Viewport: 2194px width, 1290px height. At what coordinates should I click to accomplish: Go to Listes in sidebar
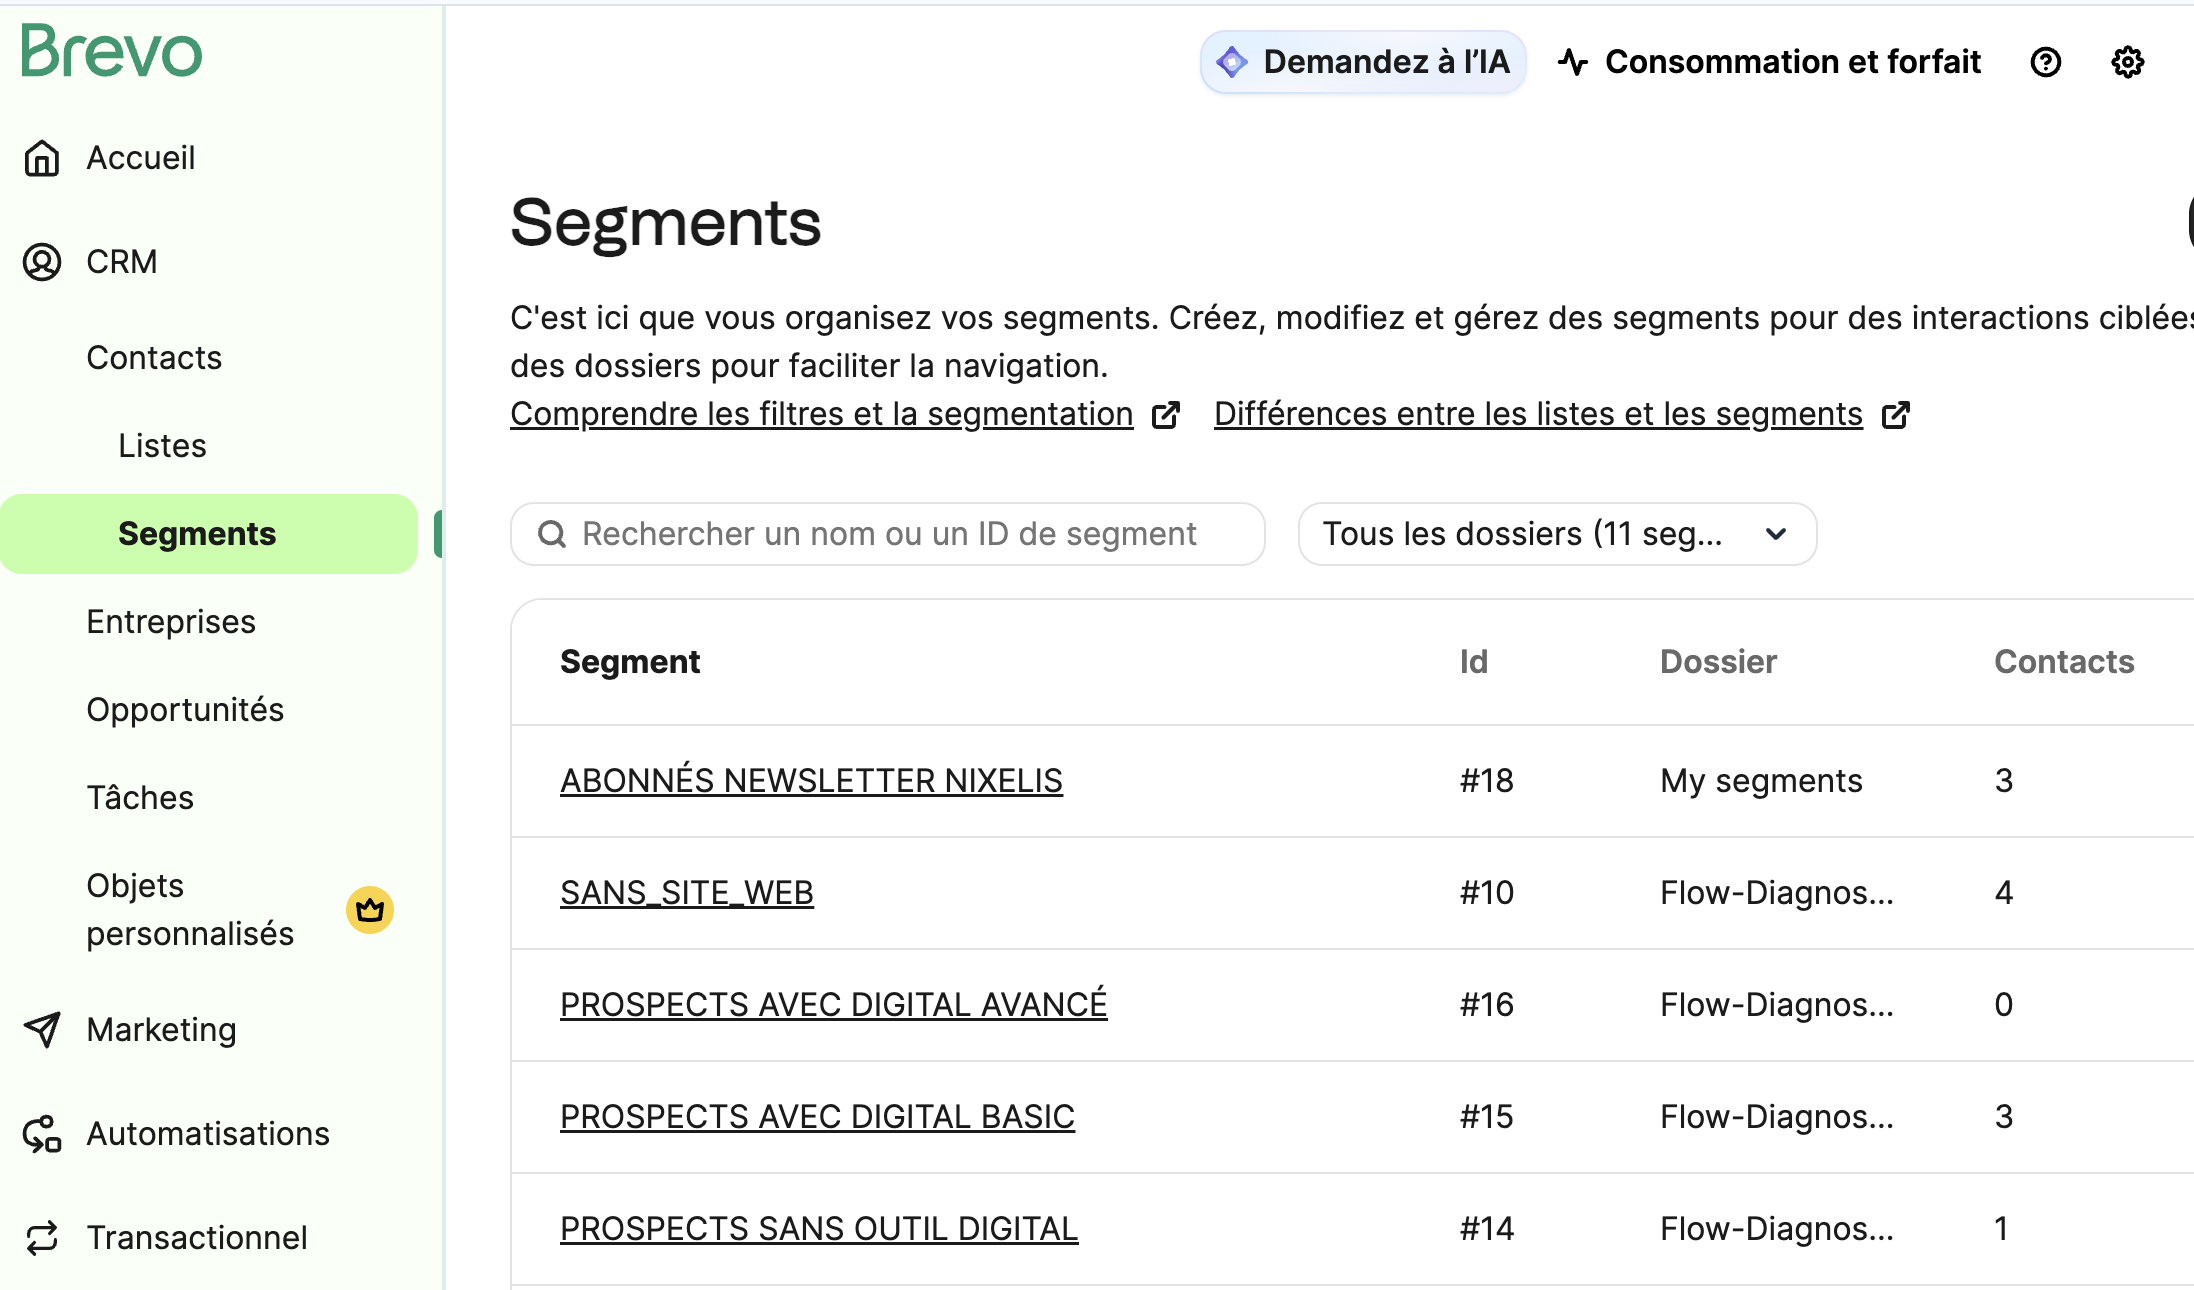click(162, 446)
